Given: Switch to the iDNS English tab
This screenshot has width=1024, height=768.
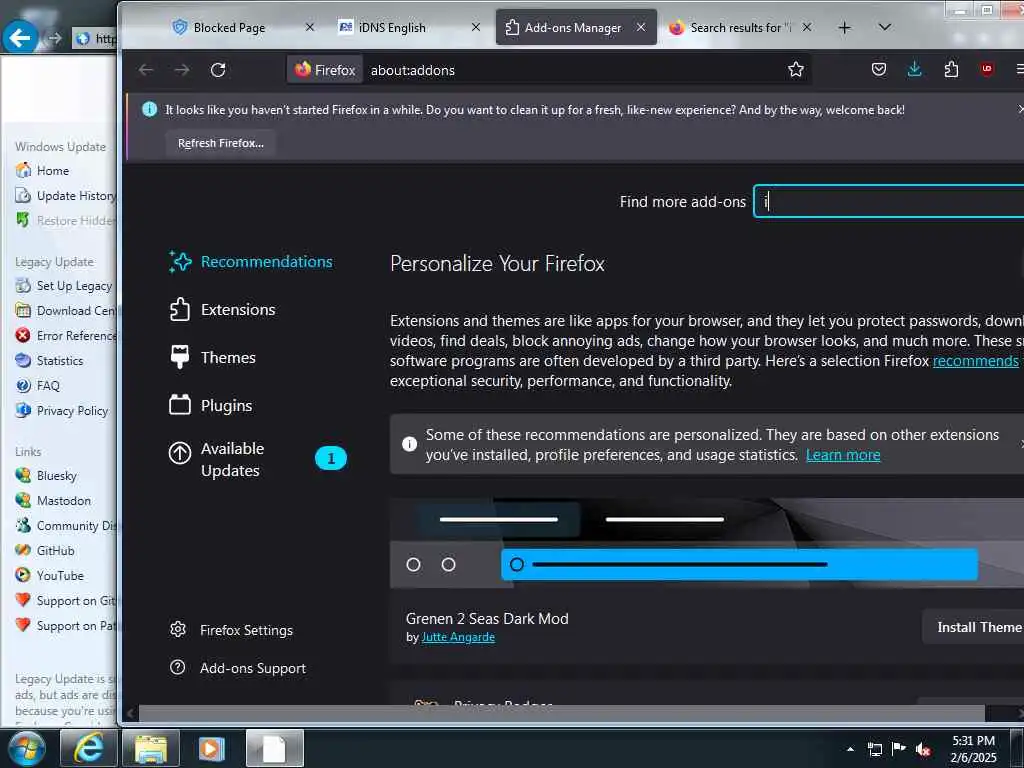Looking at the screenshot, I should pyautogui.click(x=409, y=27).
